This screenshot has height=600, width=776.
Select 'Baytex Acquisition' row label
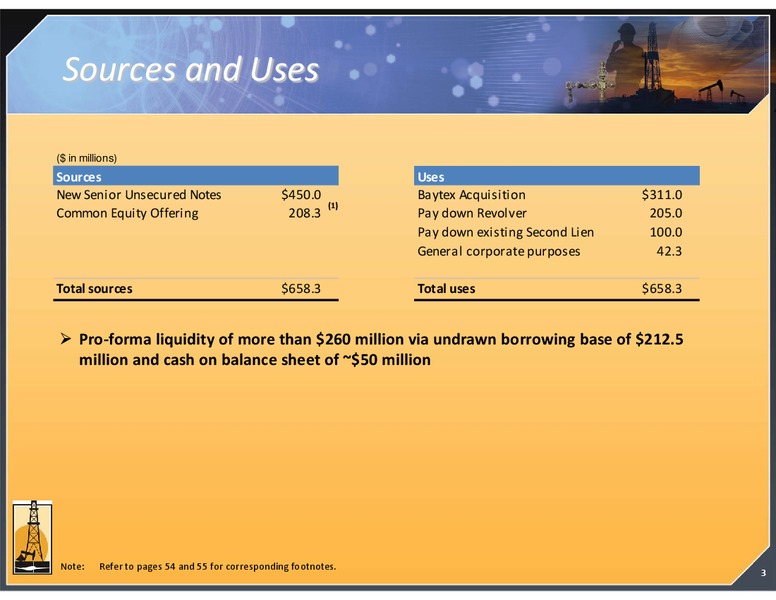471,195
